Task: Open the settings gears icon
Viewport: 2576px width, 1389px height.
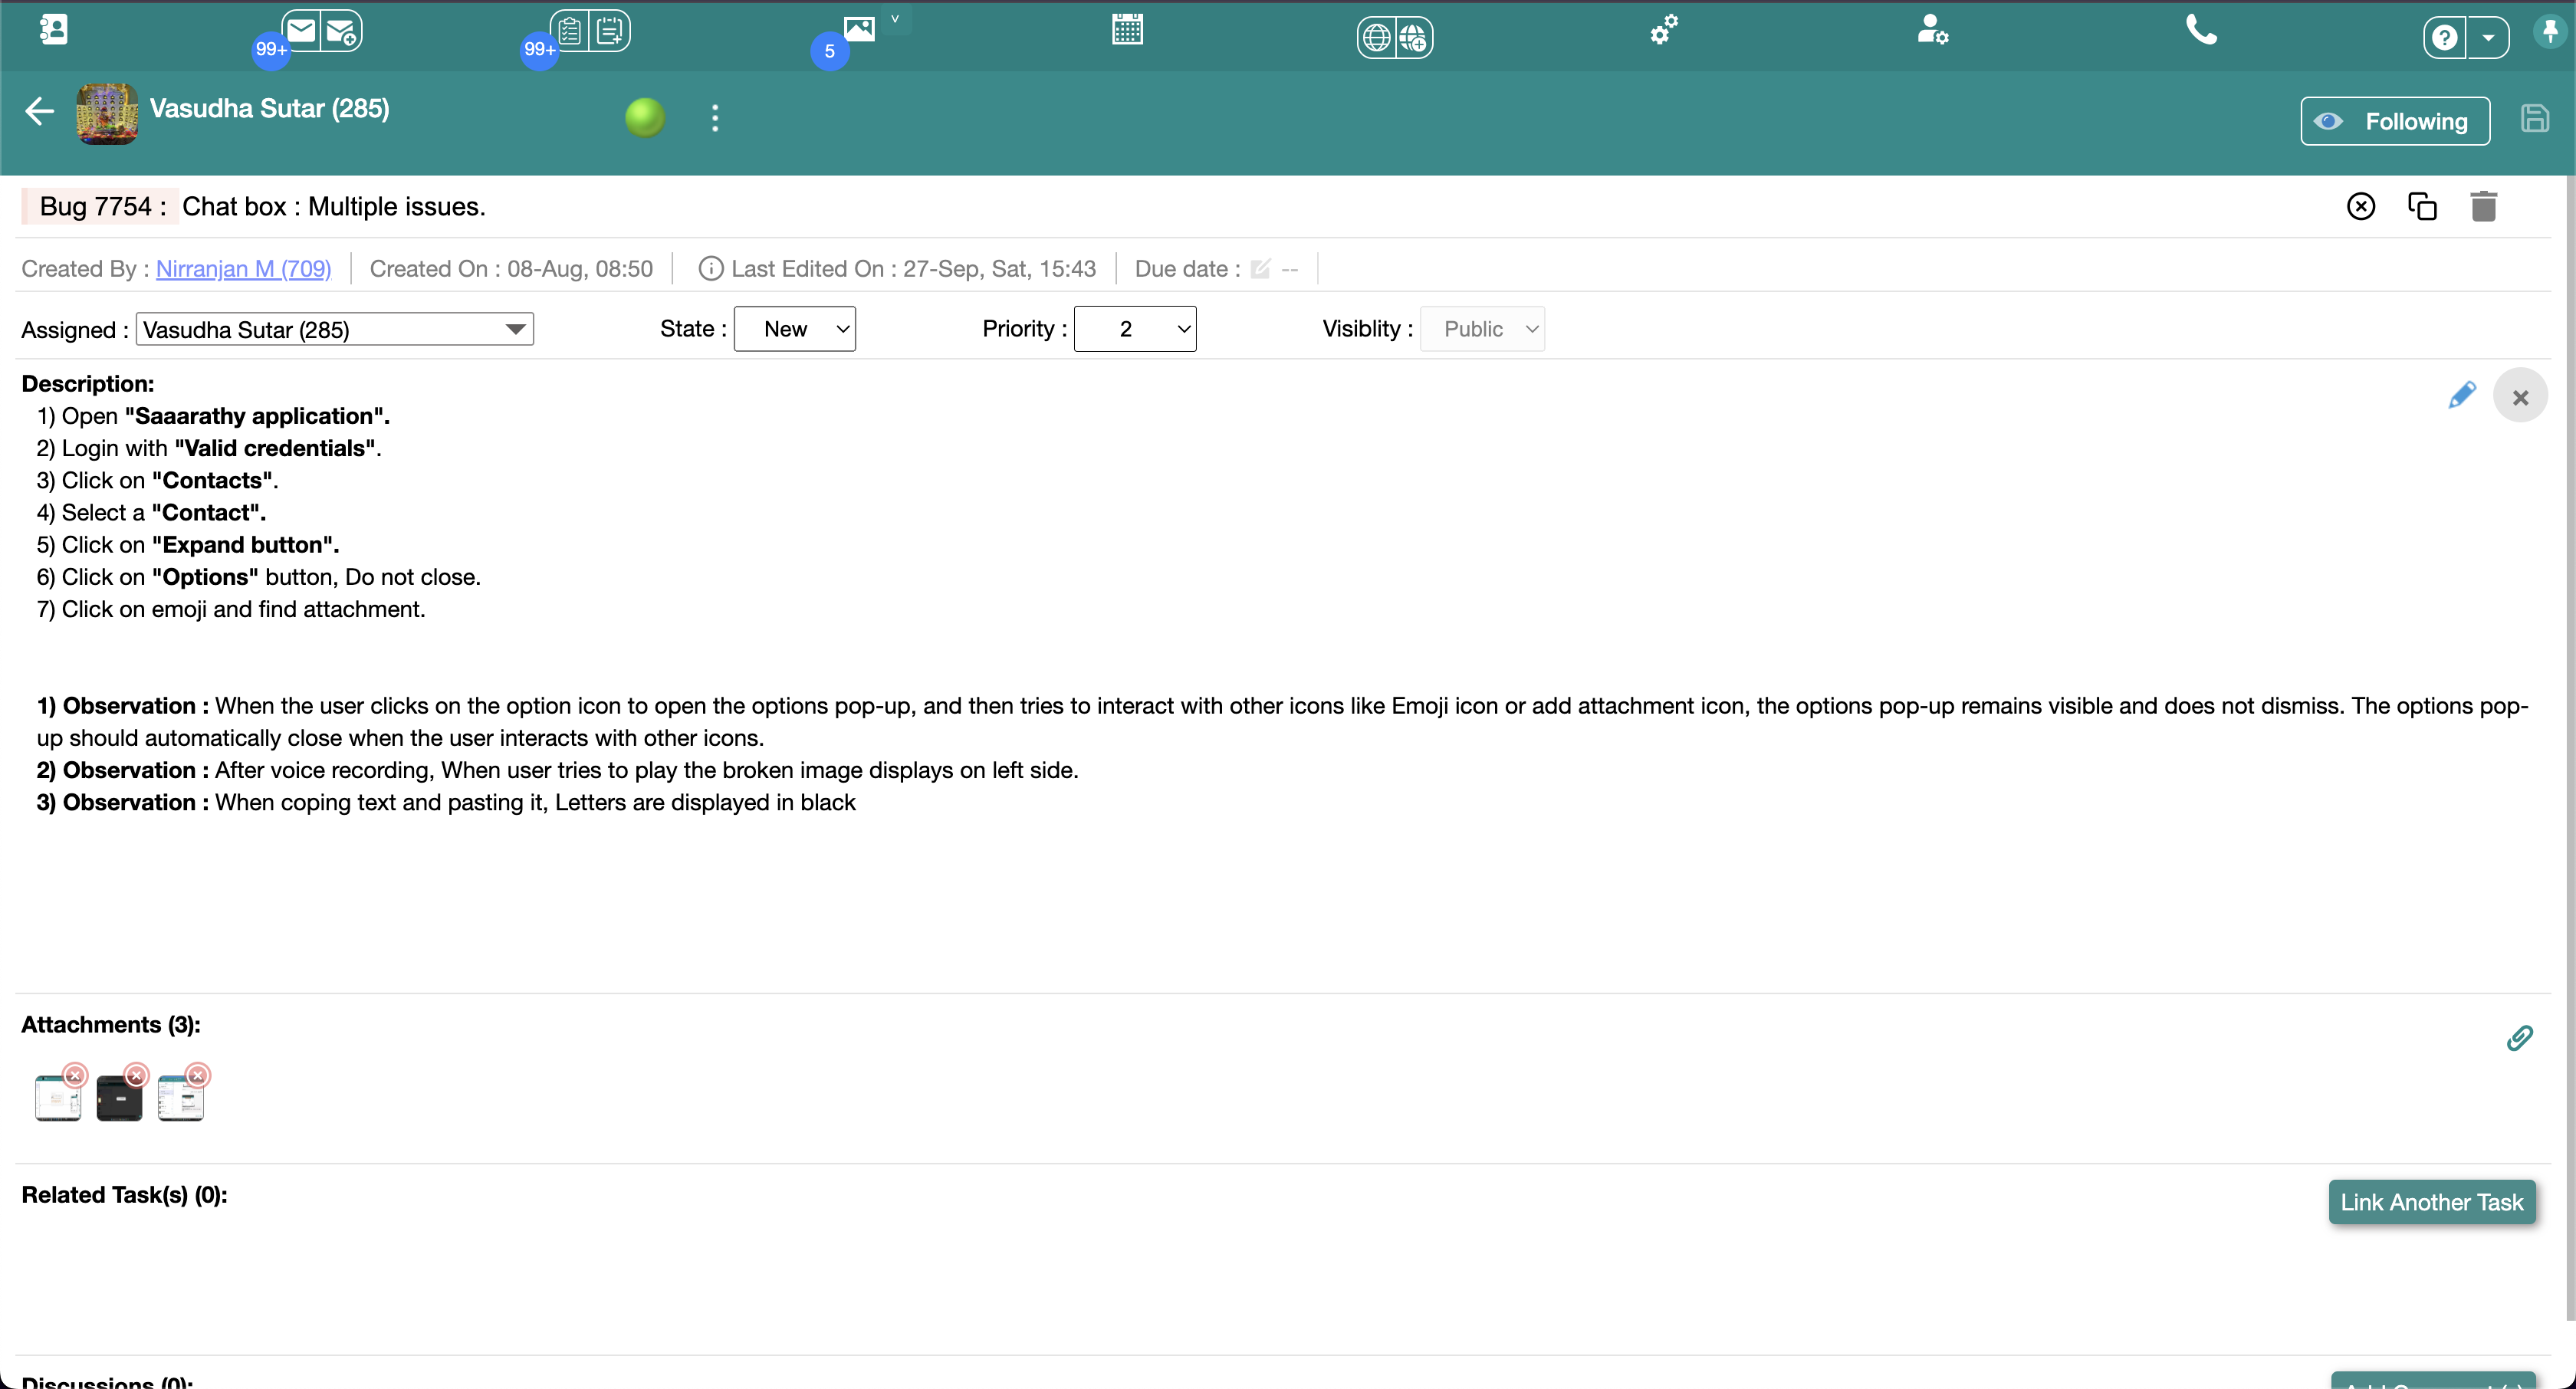Action: (x=1662, y=30)
